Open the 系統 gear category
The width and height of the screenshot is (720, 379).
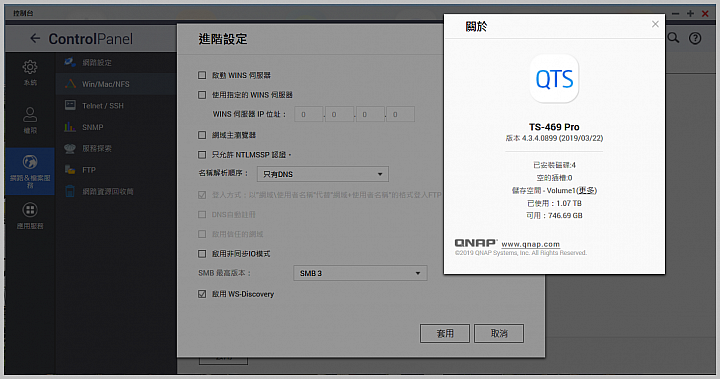tap(30, 73)
